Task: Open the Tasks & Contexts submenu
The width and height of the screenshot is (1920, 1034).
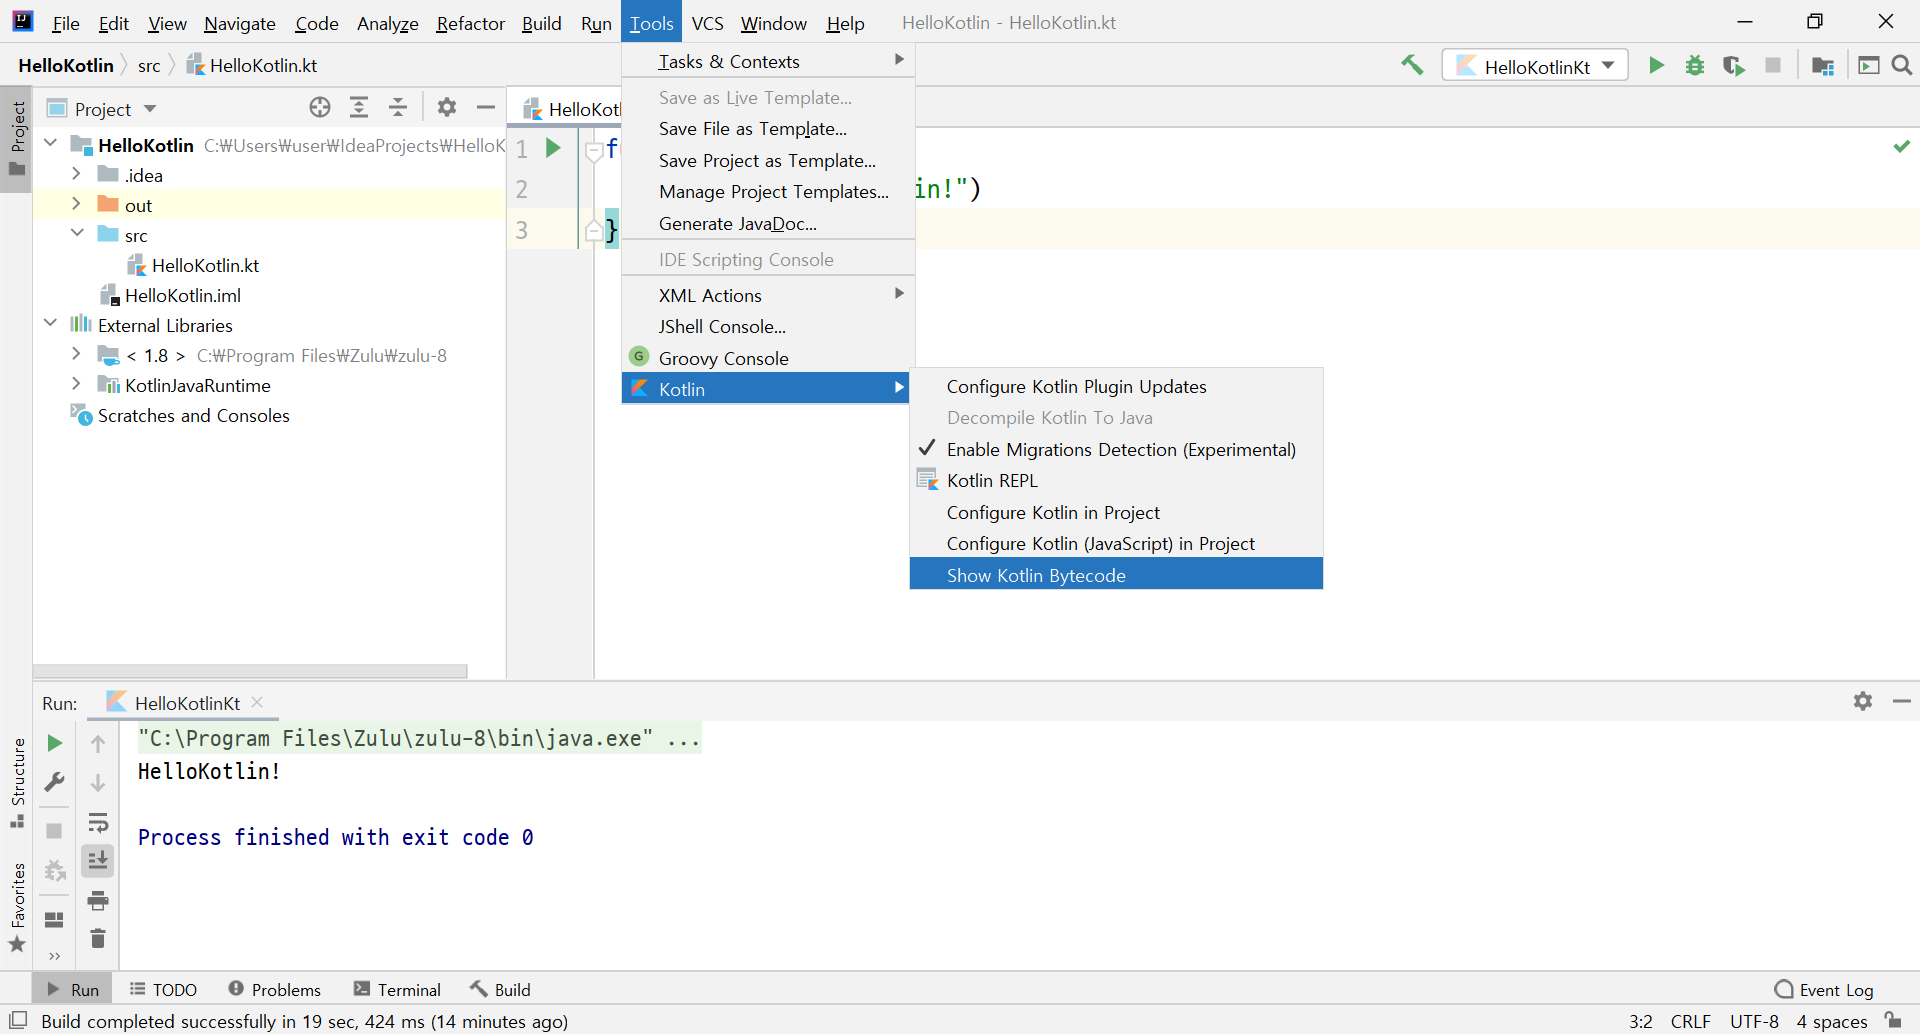Action: (768, 61)
